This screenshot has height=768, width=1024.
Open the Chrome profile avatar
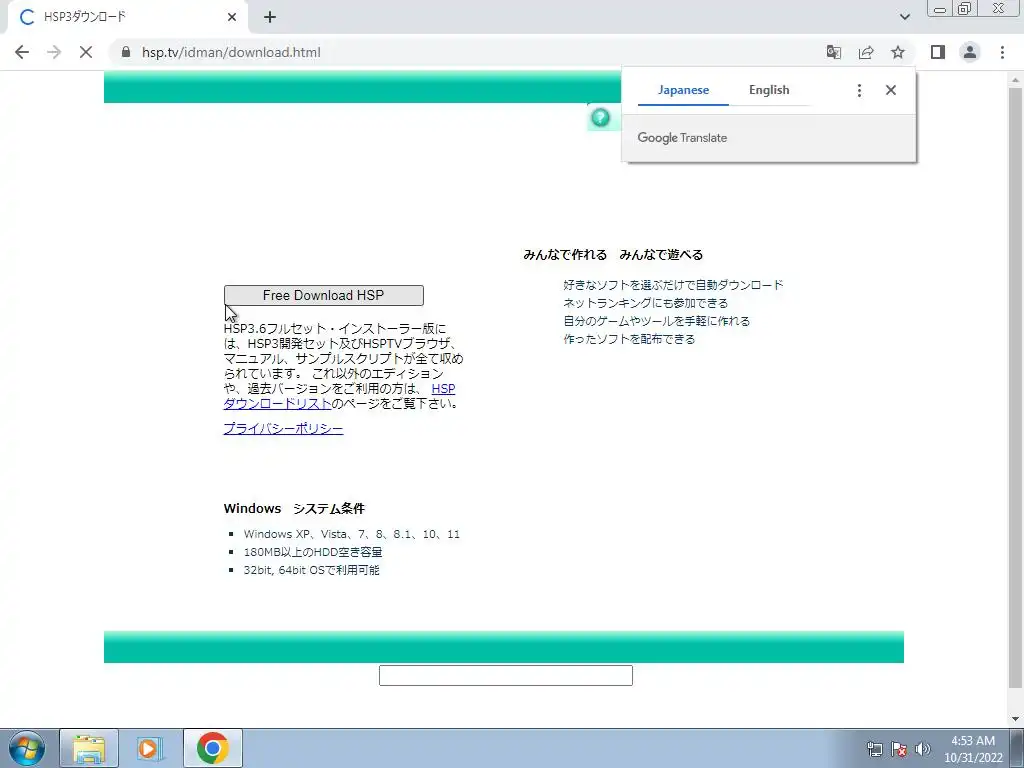coord(970,52)
